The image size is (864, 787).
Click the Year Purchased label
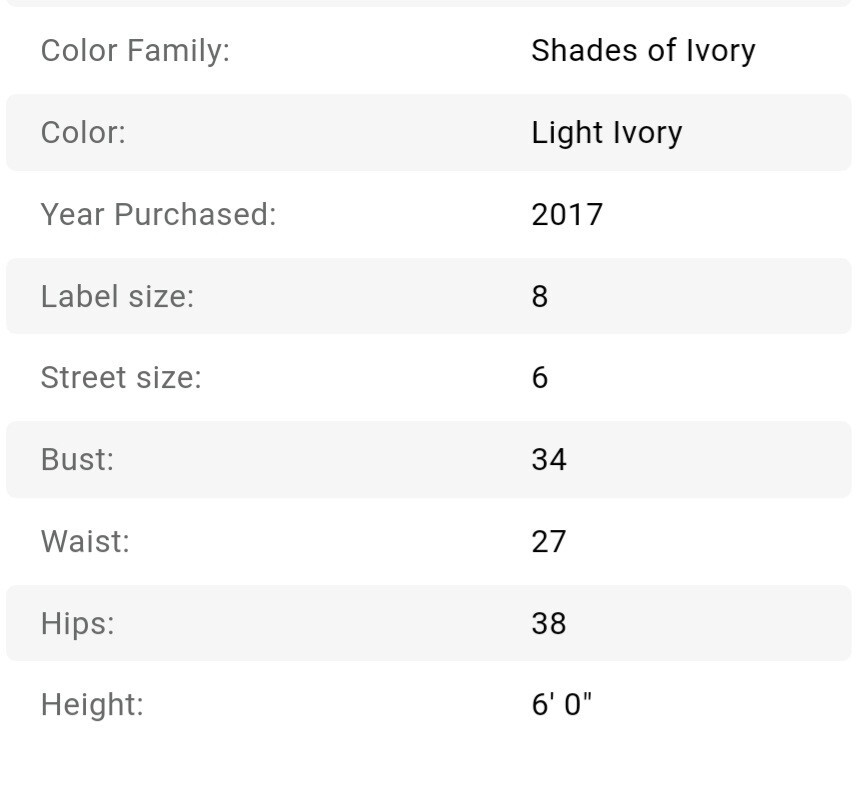point(158,214)
